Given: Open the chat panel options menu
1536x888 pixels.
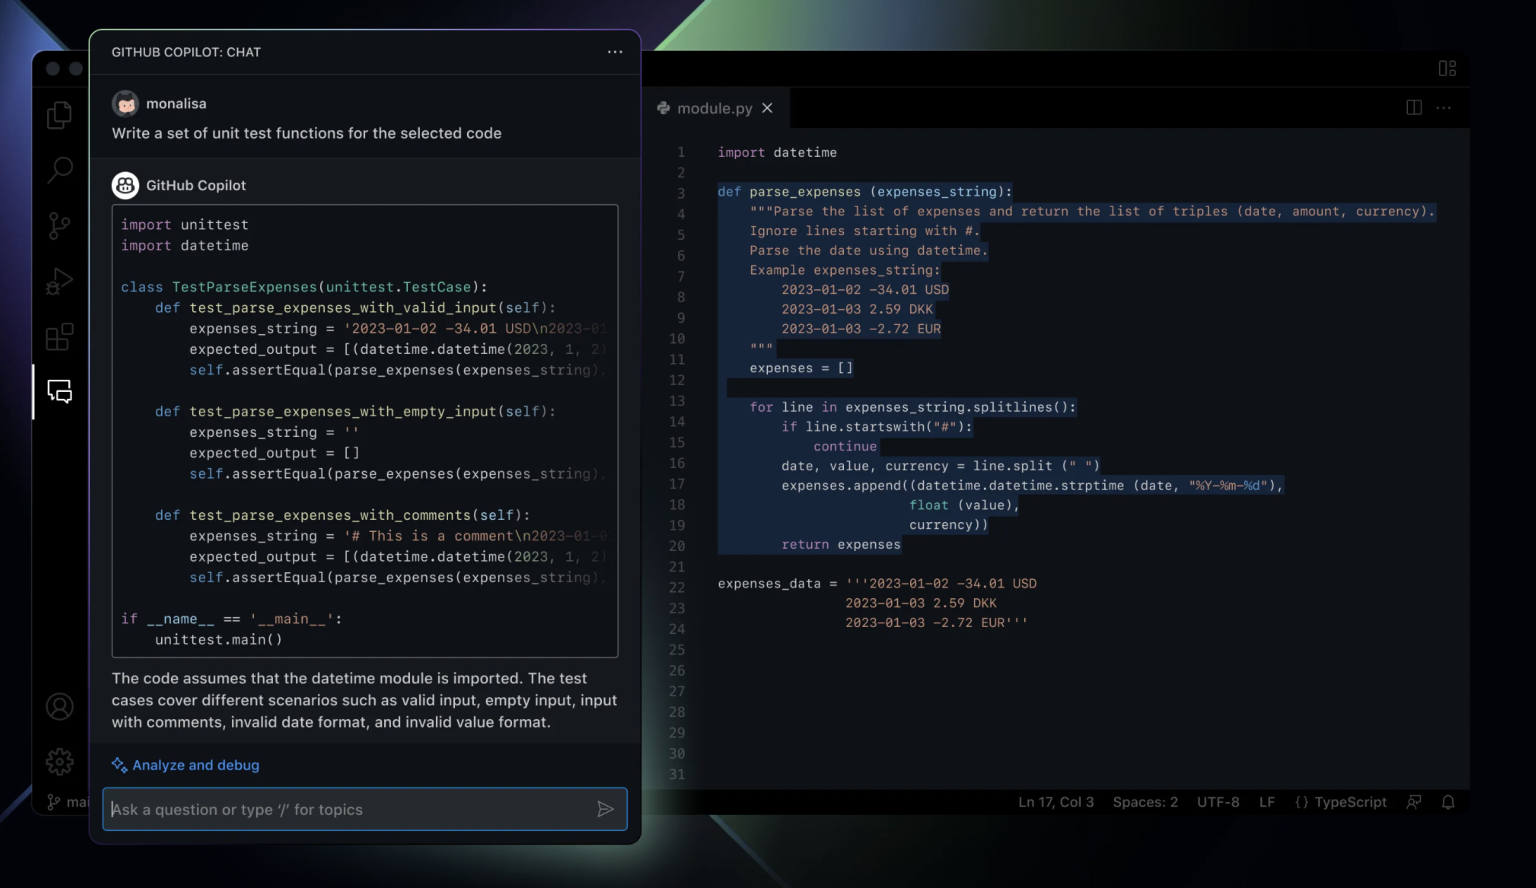Looking at the screenshot, I should coord(615,52).
